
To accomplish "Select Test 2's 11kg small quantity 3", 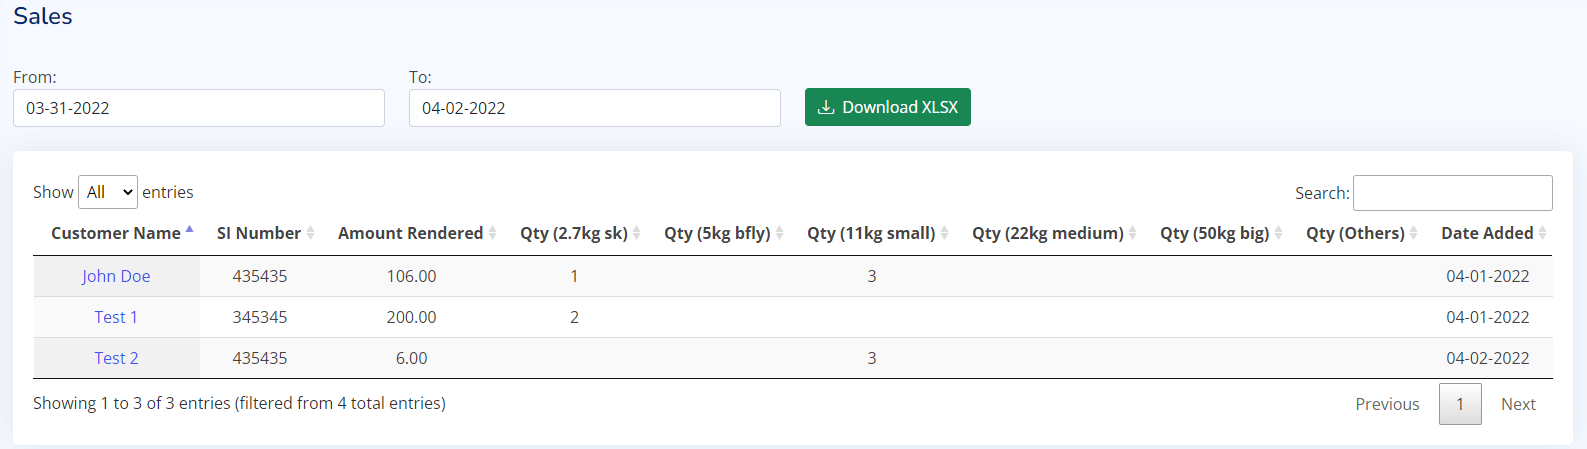I will [872, 358].
